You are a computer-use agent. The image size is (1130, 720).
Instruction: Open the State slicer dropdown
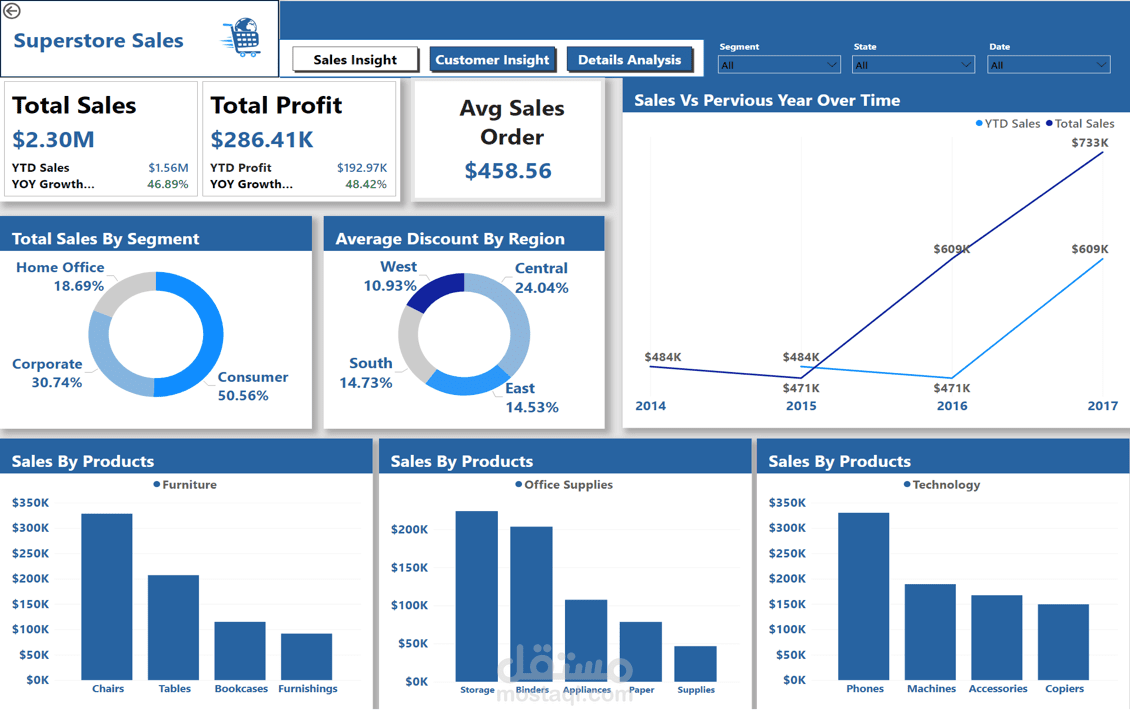pyautogui.click(x=966, y=63)
